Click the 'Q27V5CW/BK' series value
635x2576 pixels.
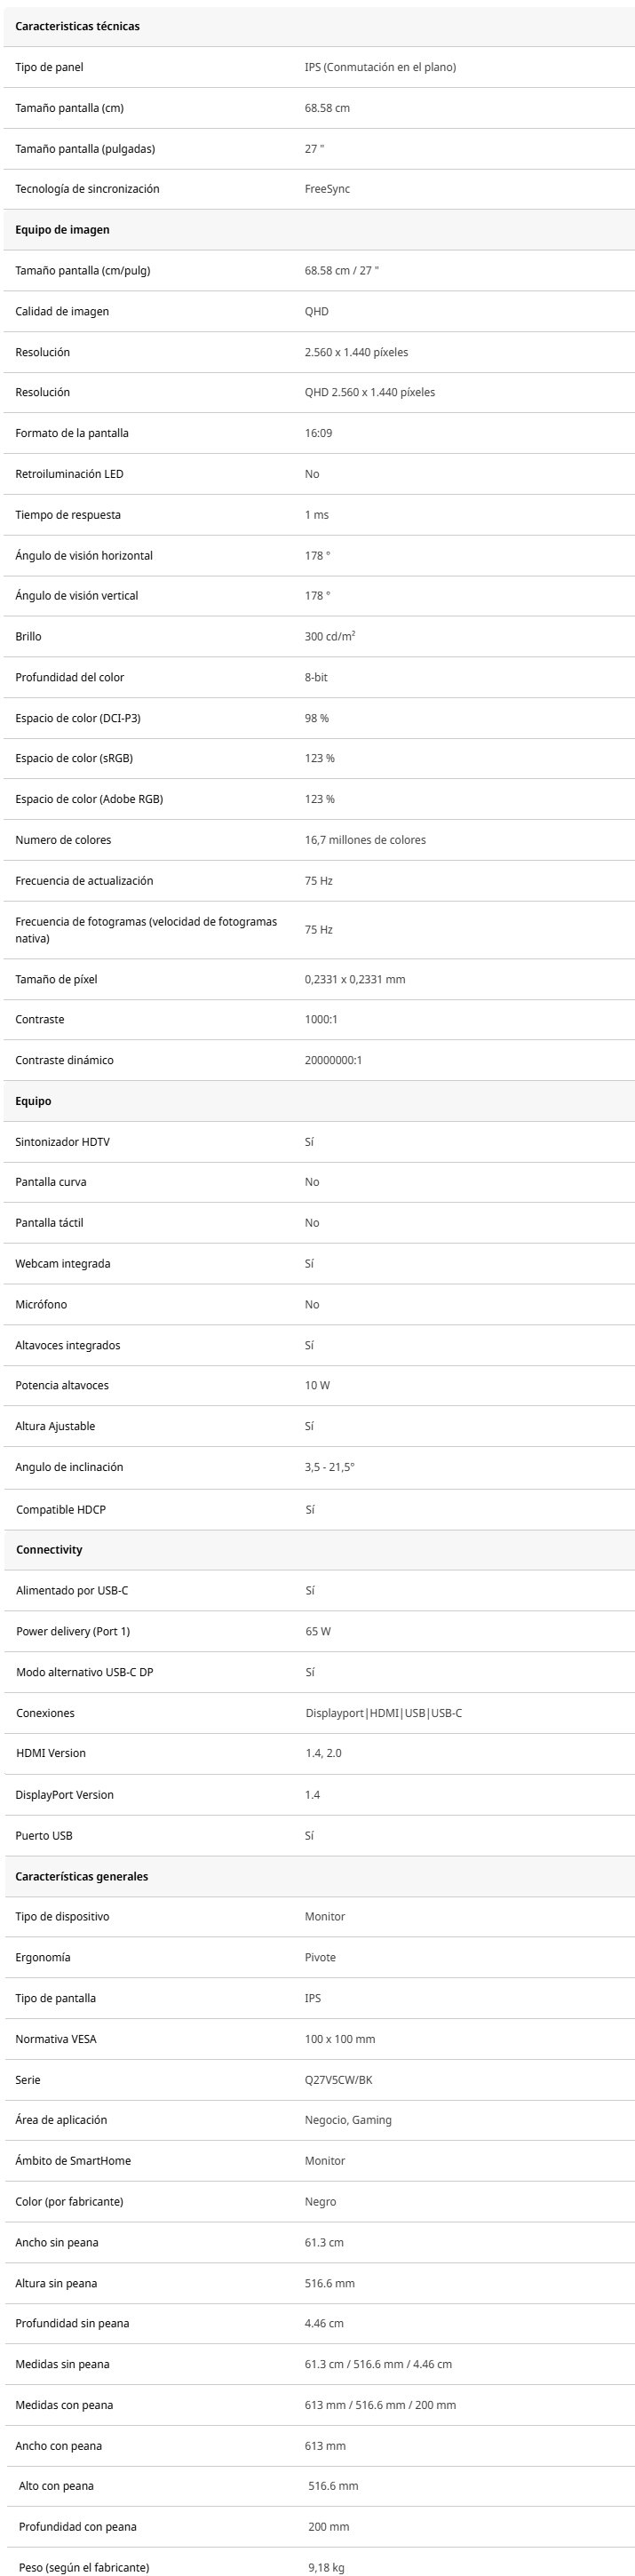338,2080
